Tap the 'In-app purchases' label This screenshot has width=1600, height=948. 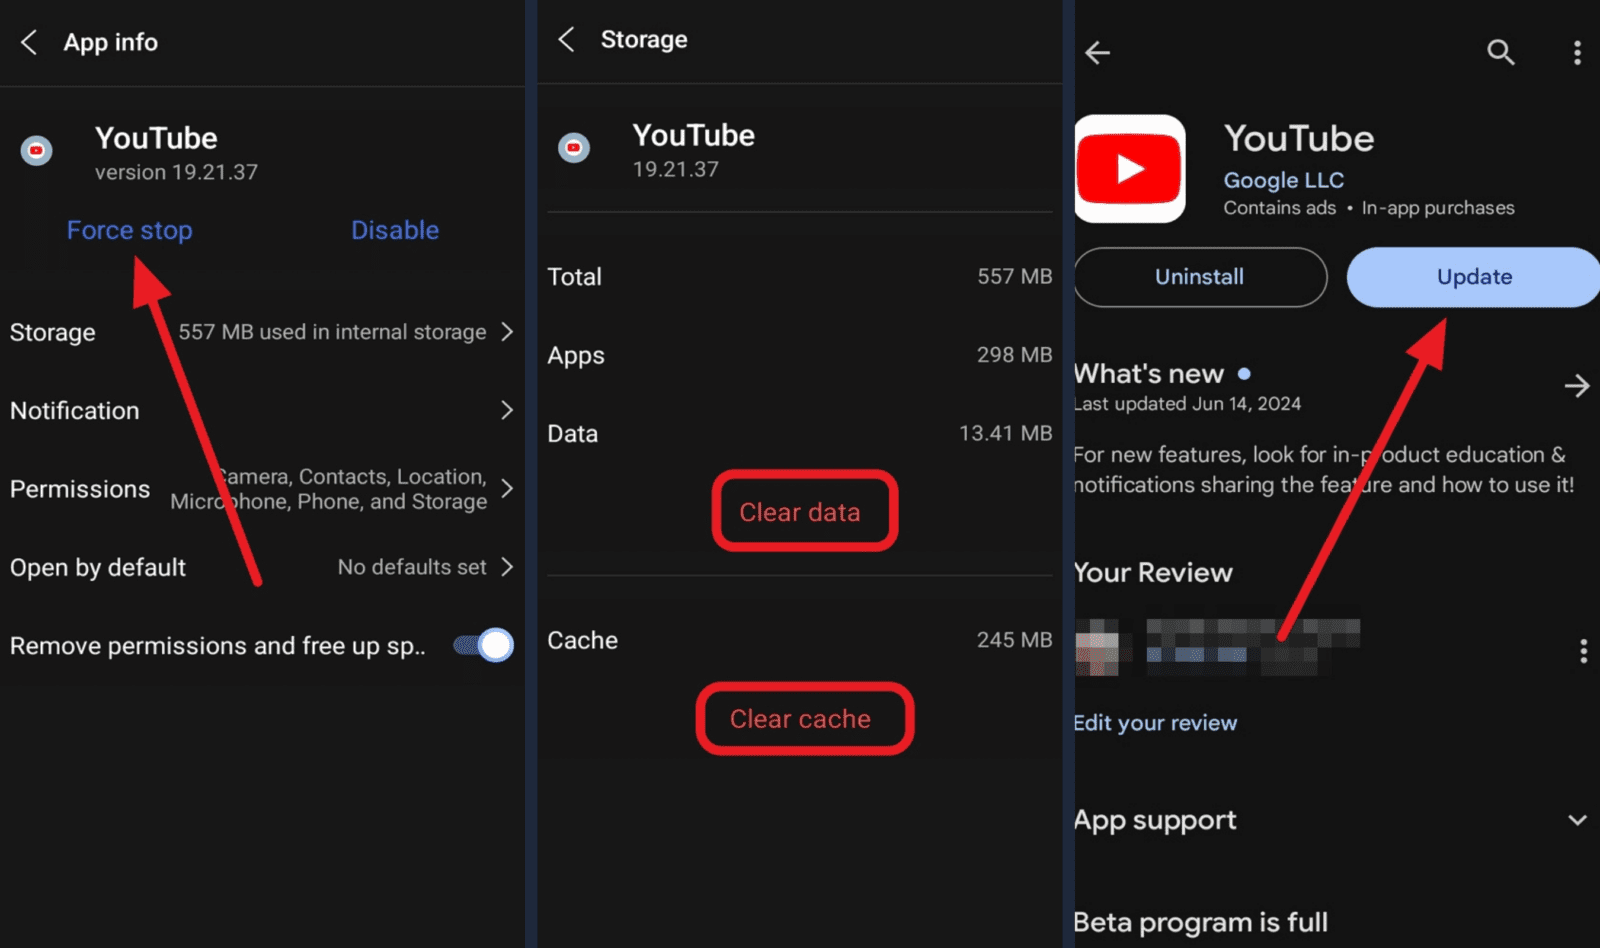coord(1437,208)
